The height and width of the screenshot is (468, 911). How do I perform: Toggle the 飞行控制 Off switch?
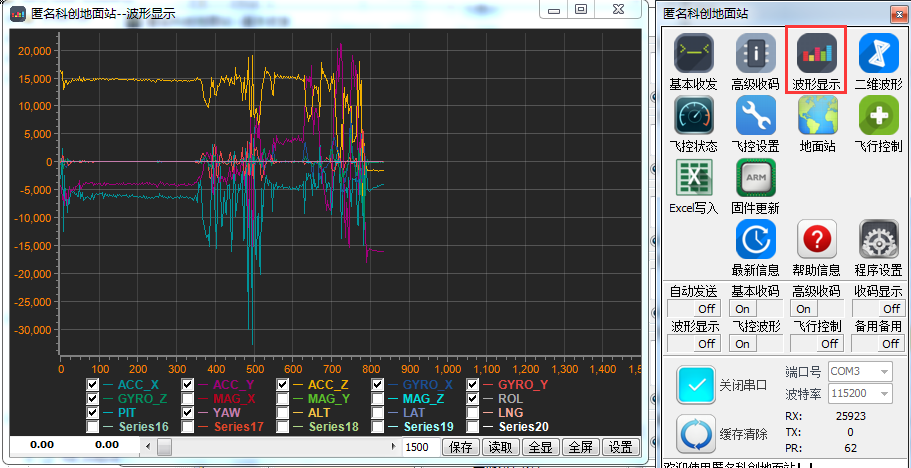(816, 344)
